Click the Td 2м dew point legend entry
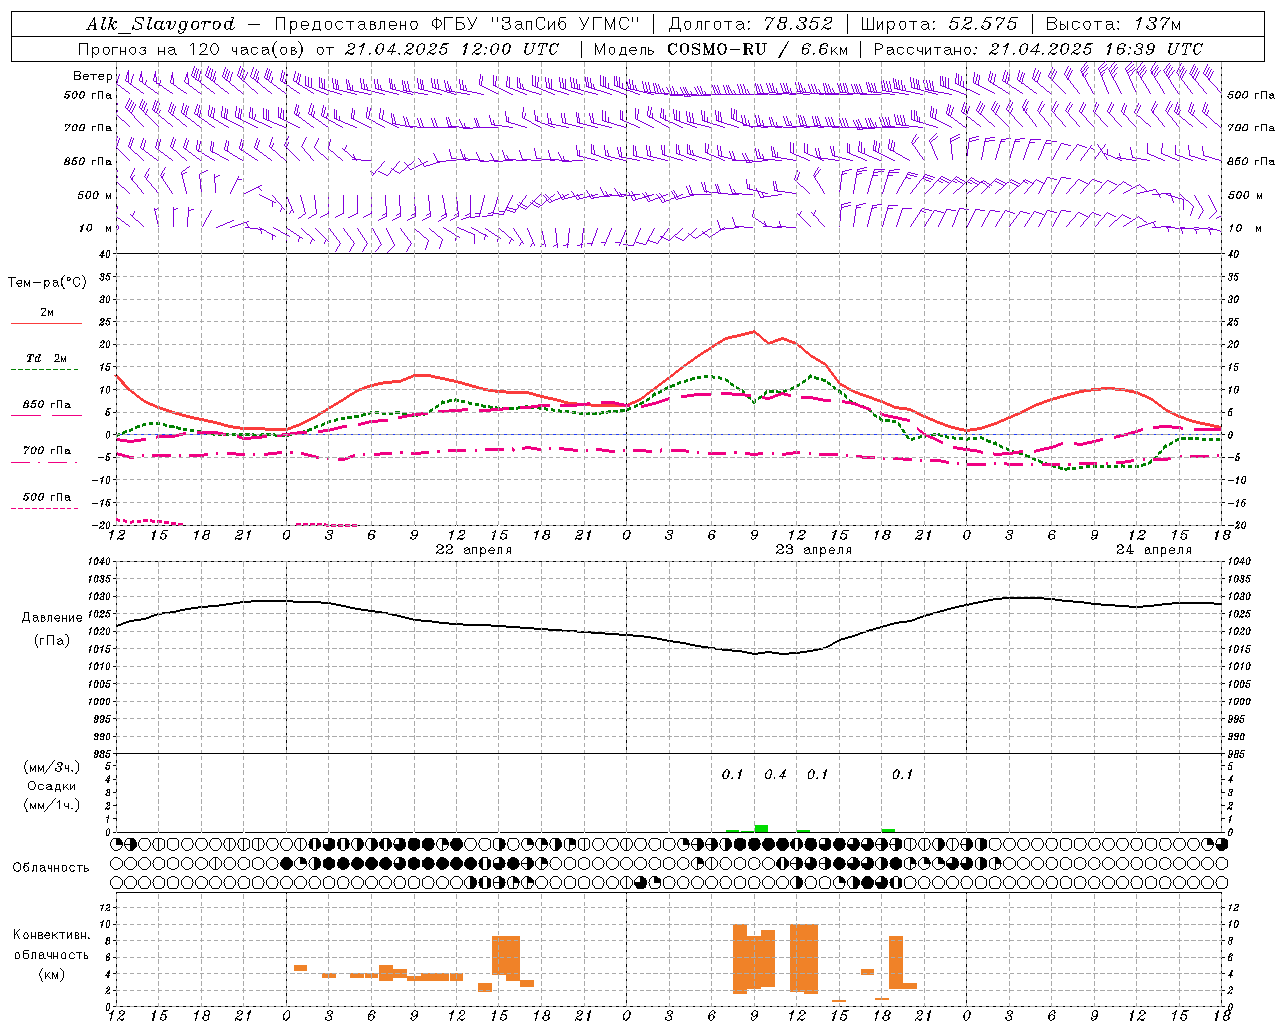 pos(47,359)
